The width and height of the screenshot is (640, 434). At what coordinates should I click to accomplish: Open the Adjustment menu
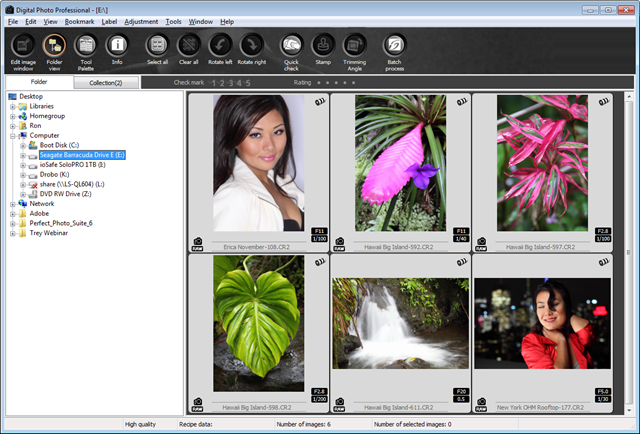pyautogui.click(x=141, y=21)
